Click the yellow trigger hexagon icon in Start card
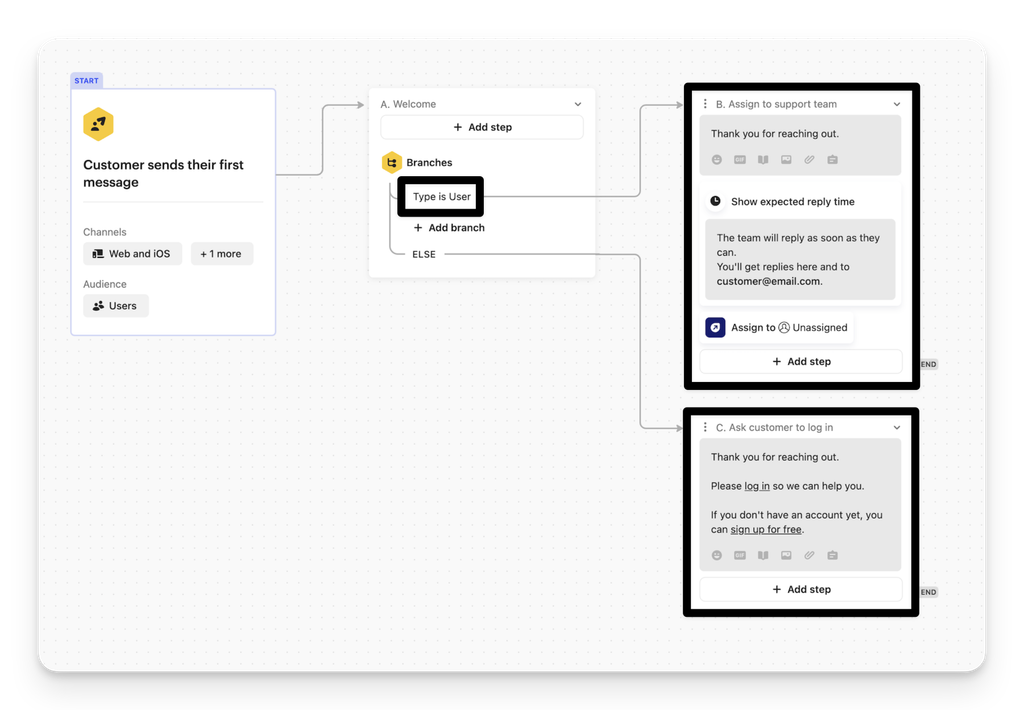1024x710 pixels. [99, 124]
